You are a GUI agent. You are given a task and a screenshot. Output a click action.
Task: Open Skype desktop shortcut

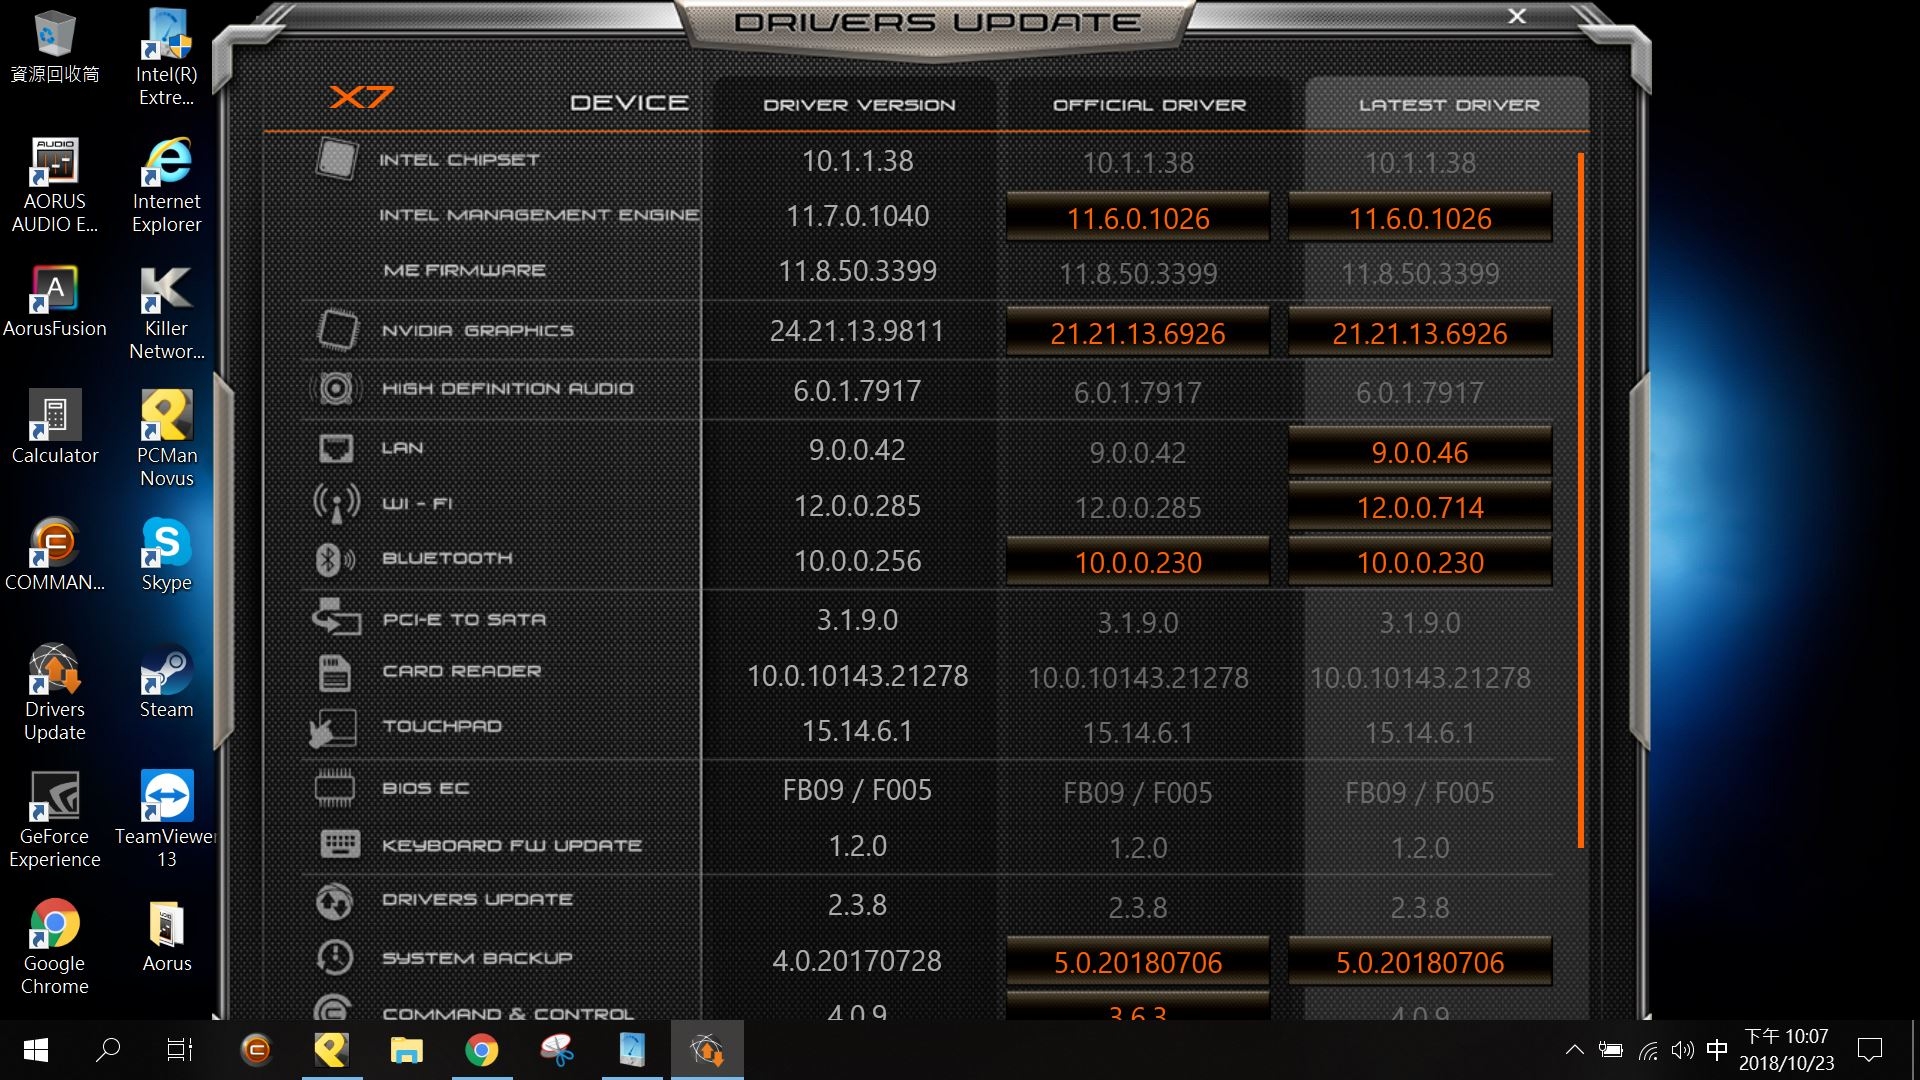pyautogui.click(x=166, y=554)
